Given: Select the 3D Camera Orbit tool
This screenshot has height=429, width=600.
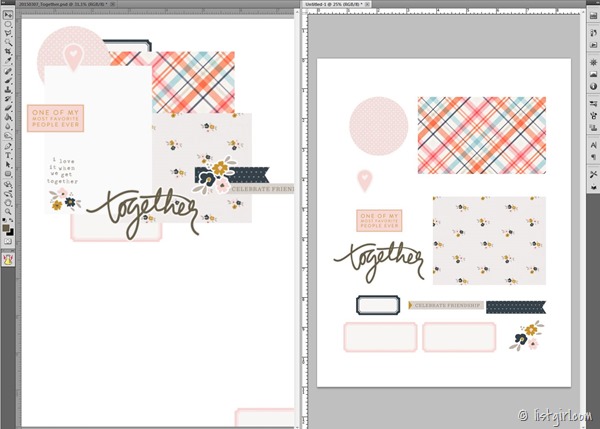Looking at the screenshot, I should pos(8,193).
